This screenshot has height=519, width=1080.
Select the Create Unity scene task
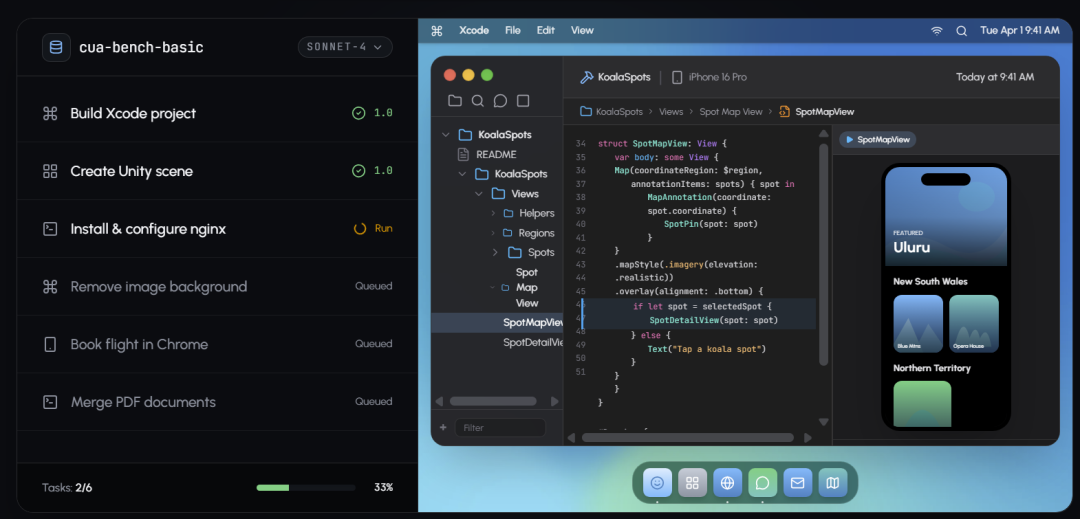point(218,171)
